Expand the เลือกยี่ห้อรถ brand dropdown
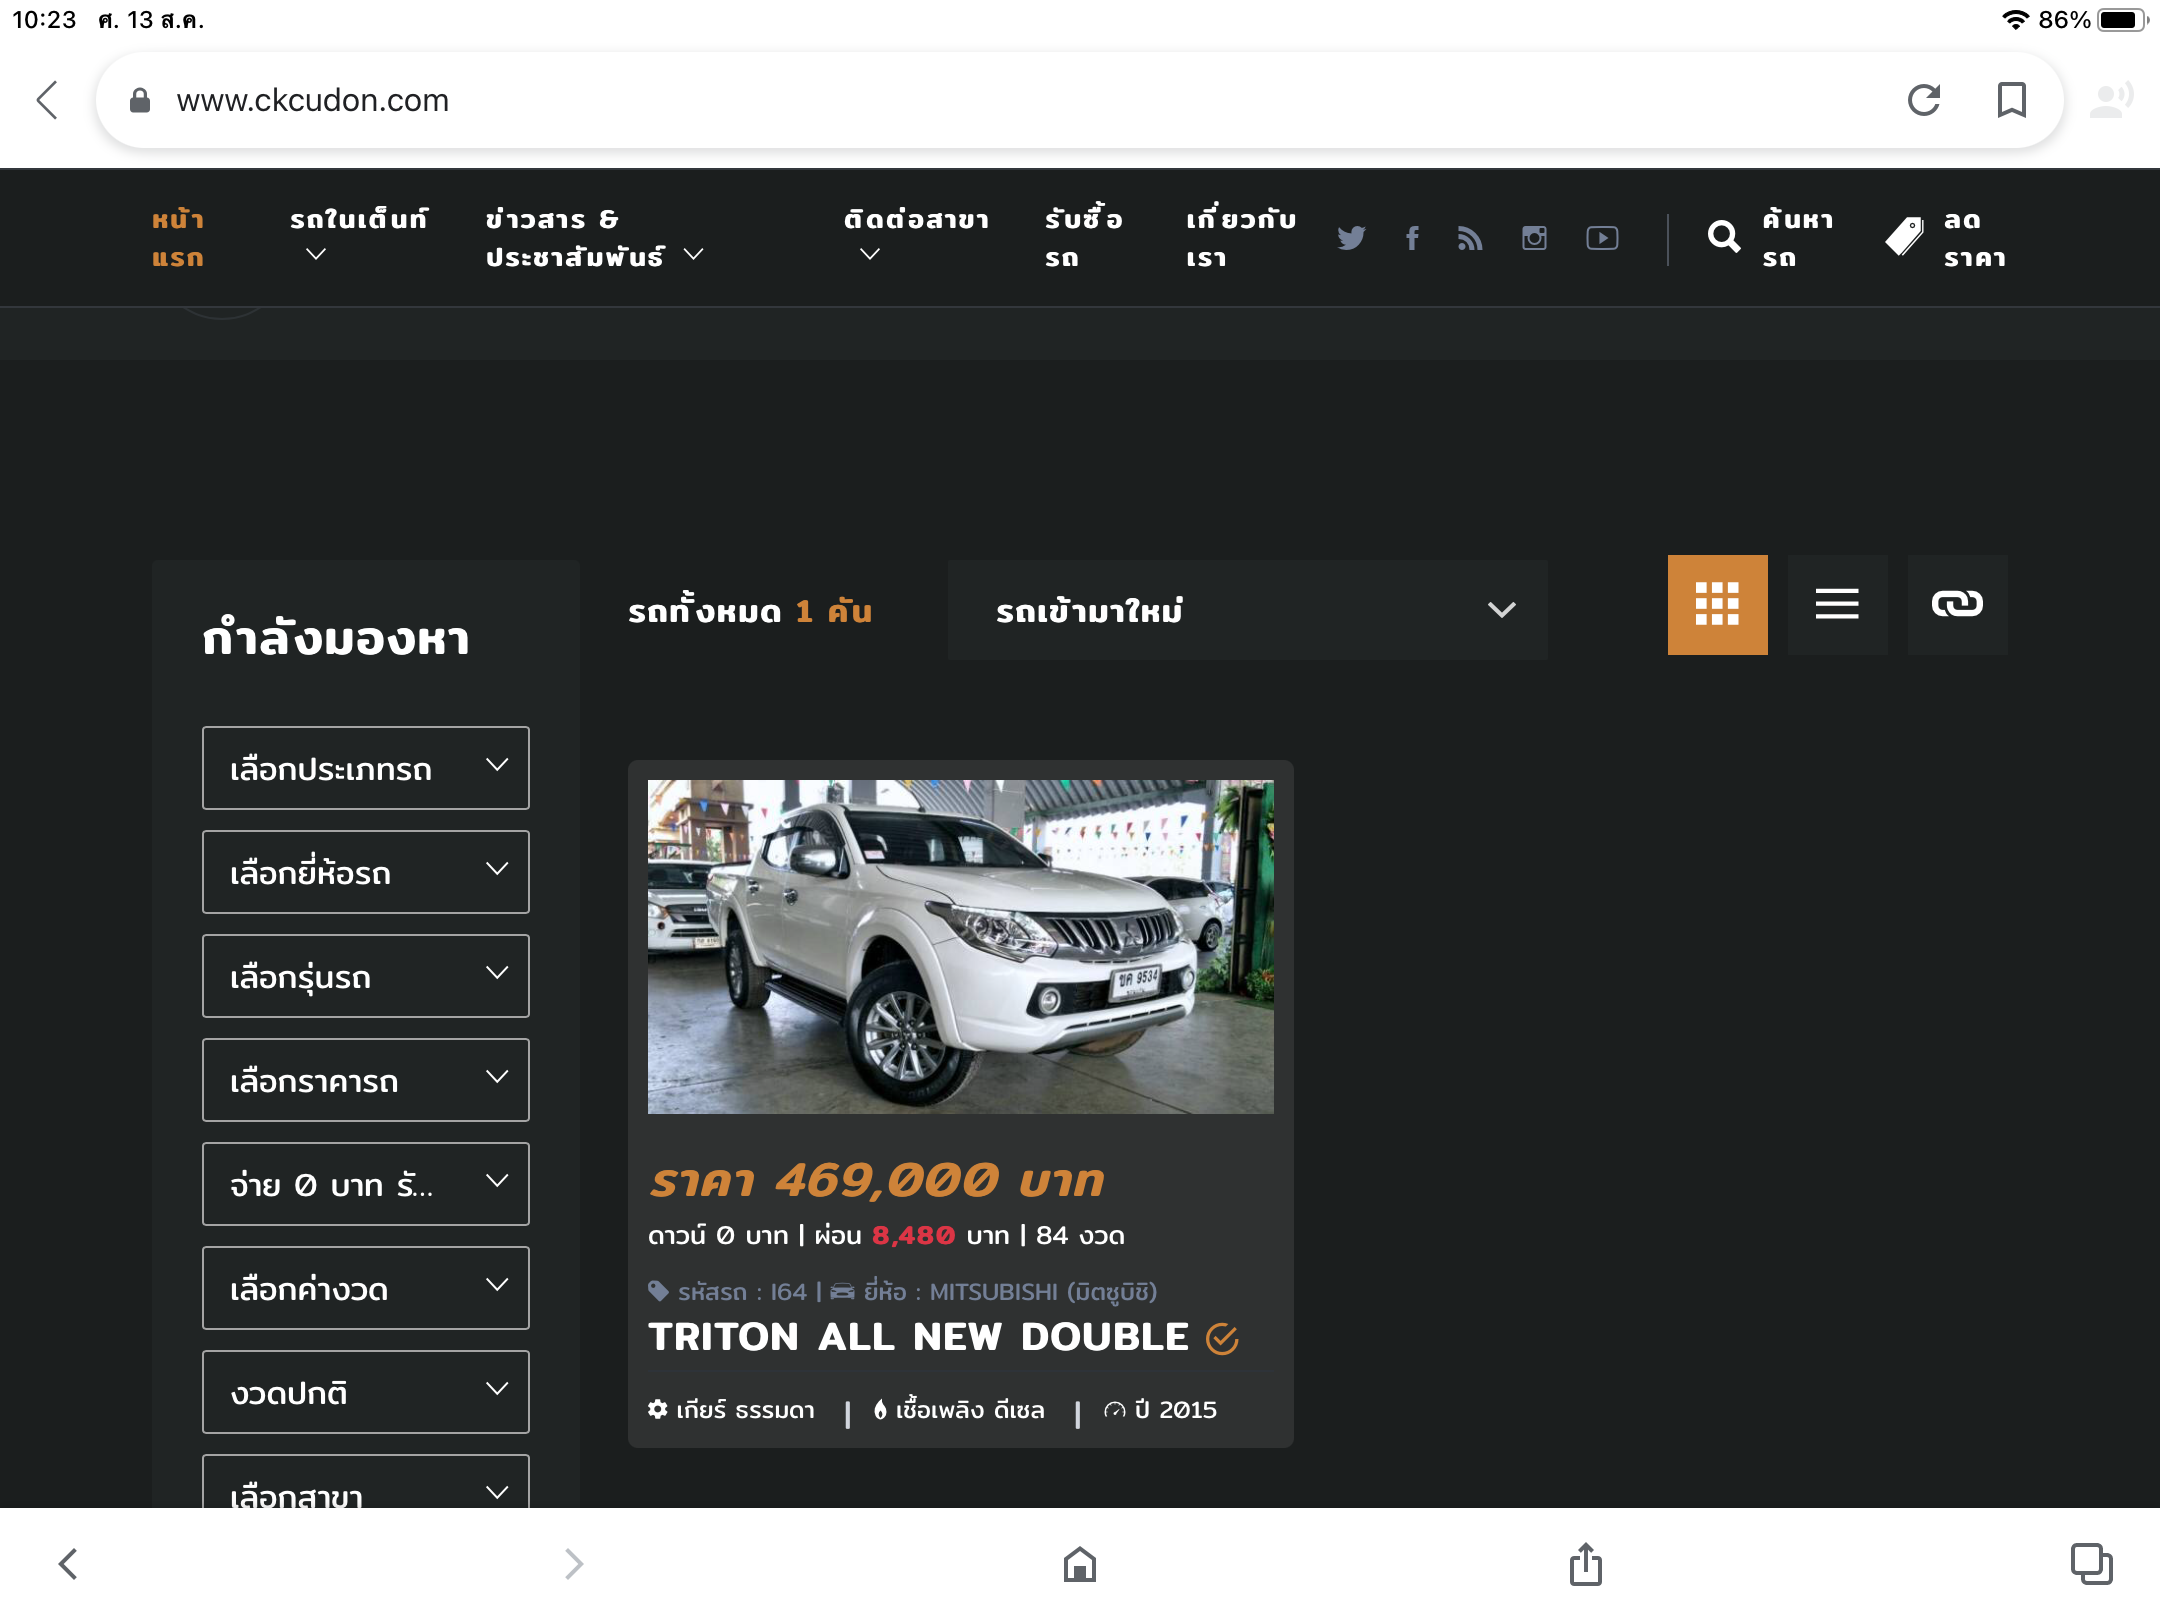The image size is (2160, 1620). [365, 872]
